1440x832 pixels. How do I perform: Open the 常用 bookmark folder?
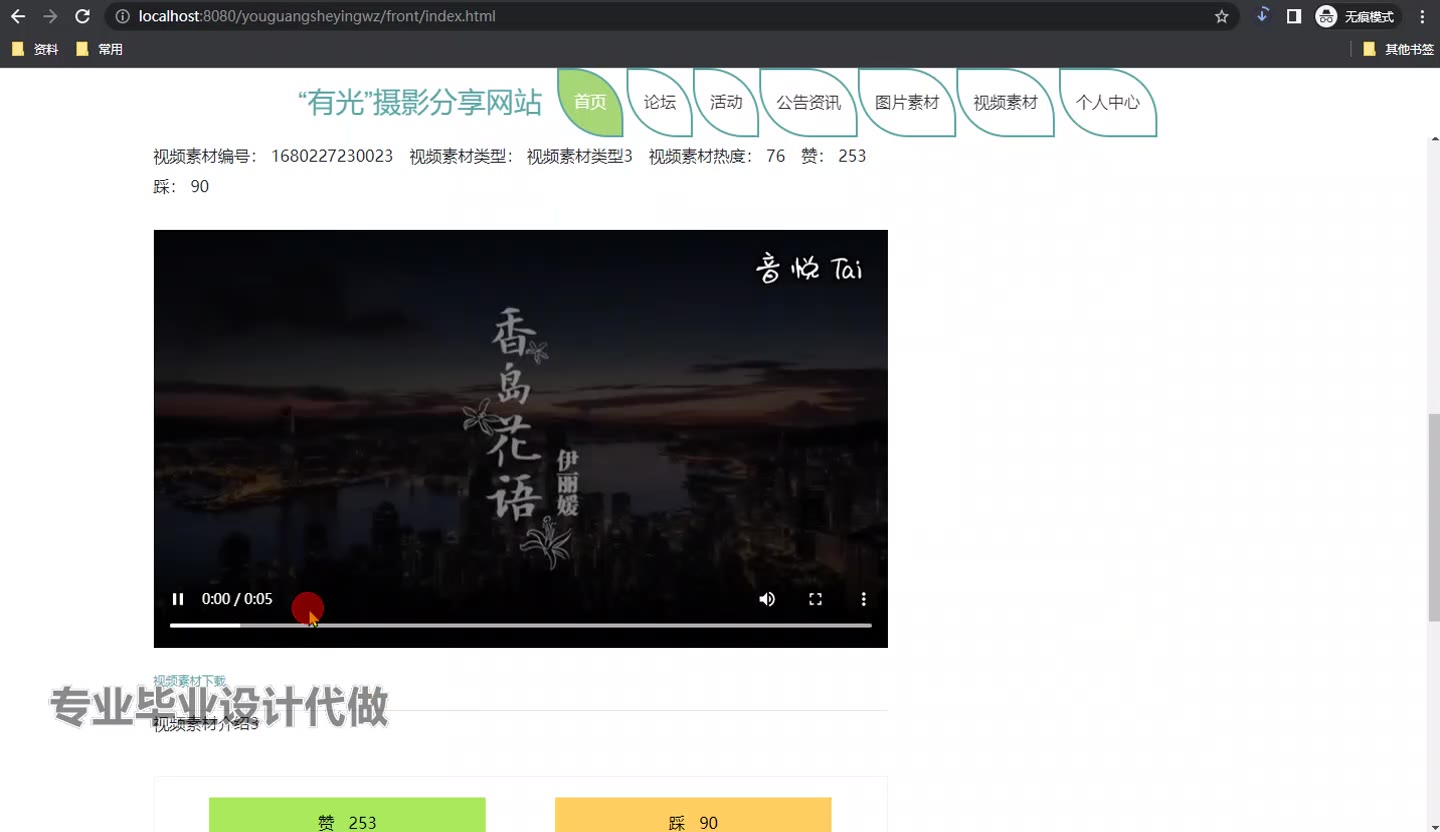99,49
